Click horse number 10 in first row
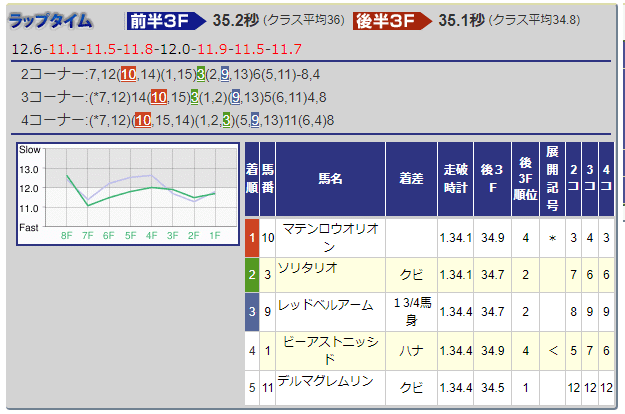625x414 pixels. pyautogui.click(x=268, y=238)
